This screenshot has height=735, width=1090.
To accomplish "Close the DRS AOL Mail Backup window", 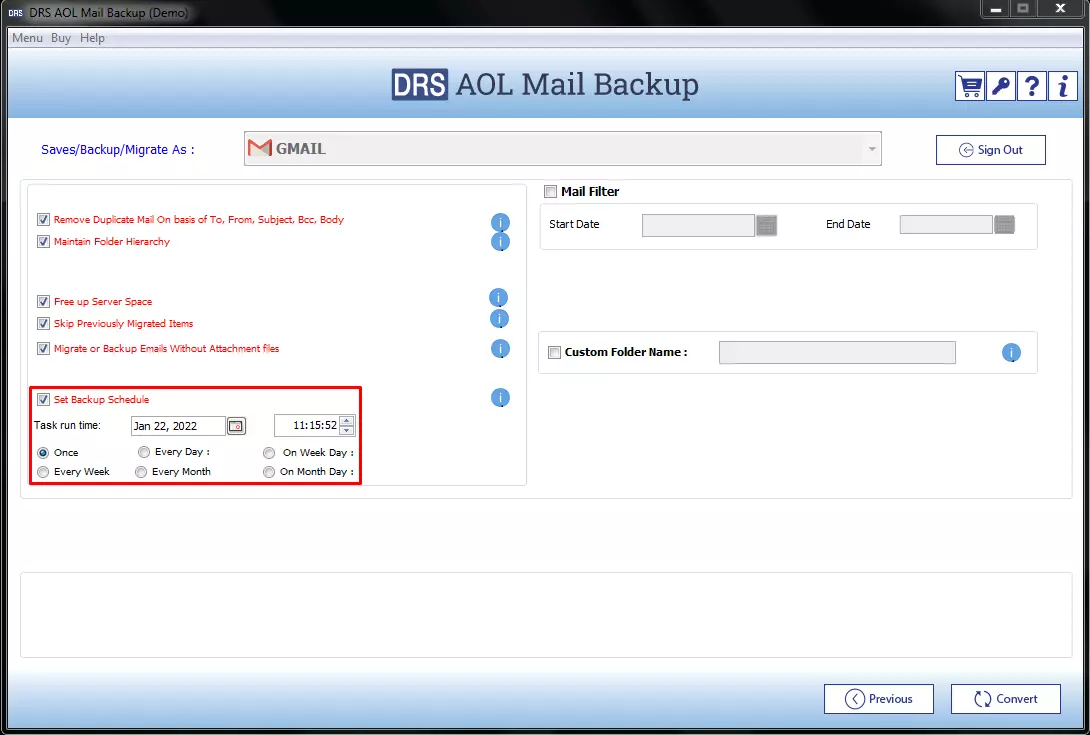I will (1060, 9).
